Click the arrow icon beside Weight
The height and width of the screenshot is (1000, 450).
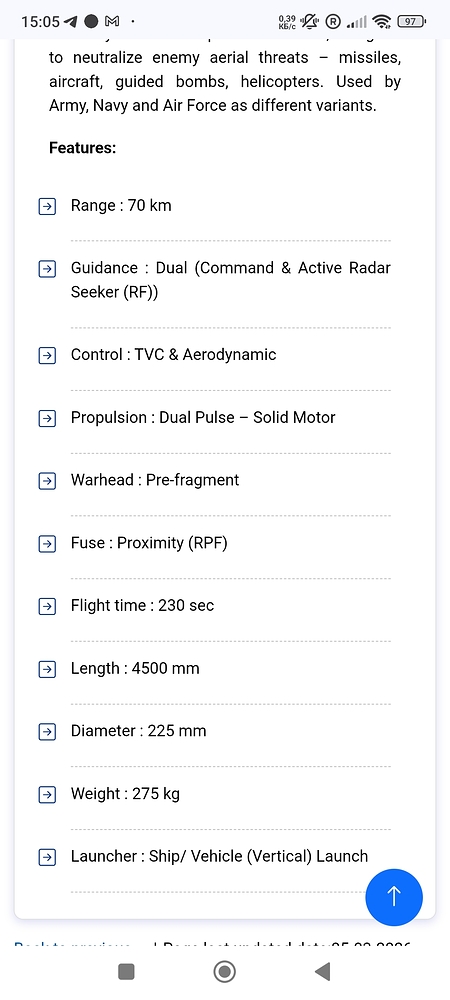point(47,795)
